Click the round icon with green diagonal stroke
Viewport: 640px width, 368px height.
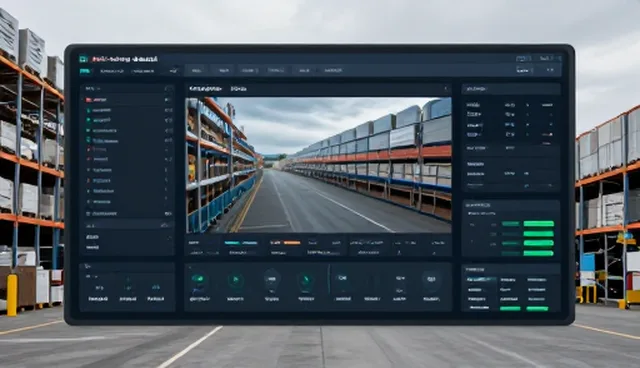coord(306,281)
